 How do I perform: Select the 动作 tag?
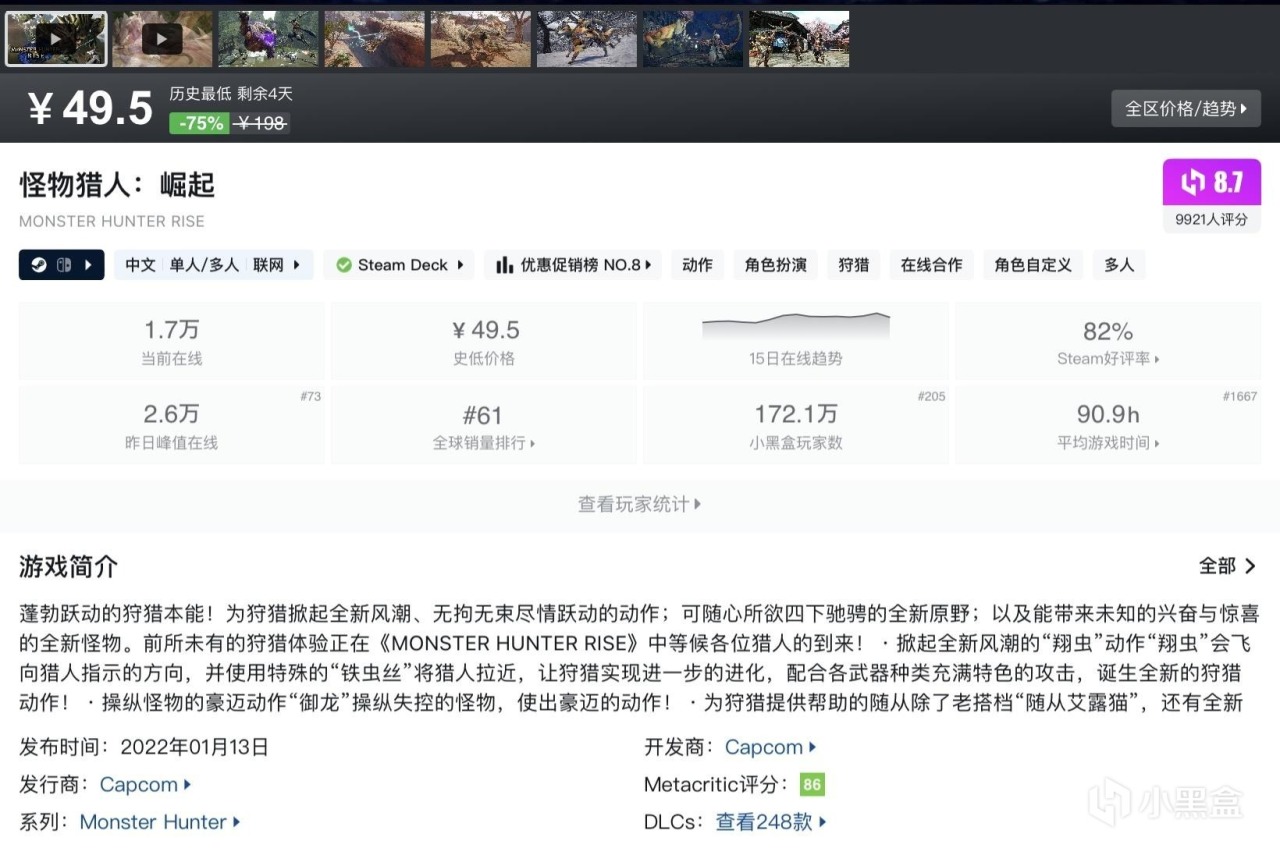pyautogui.click(x=697, y=265)
